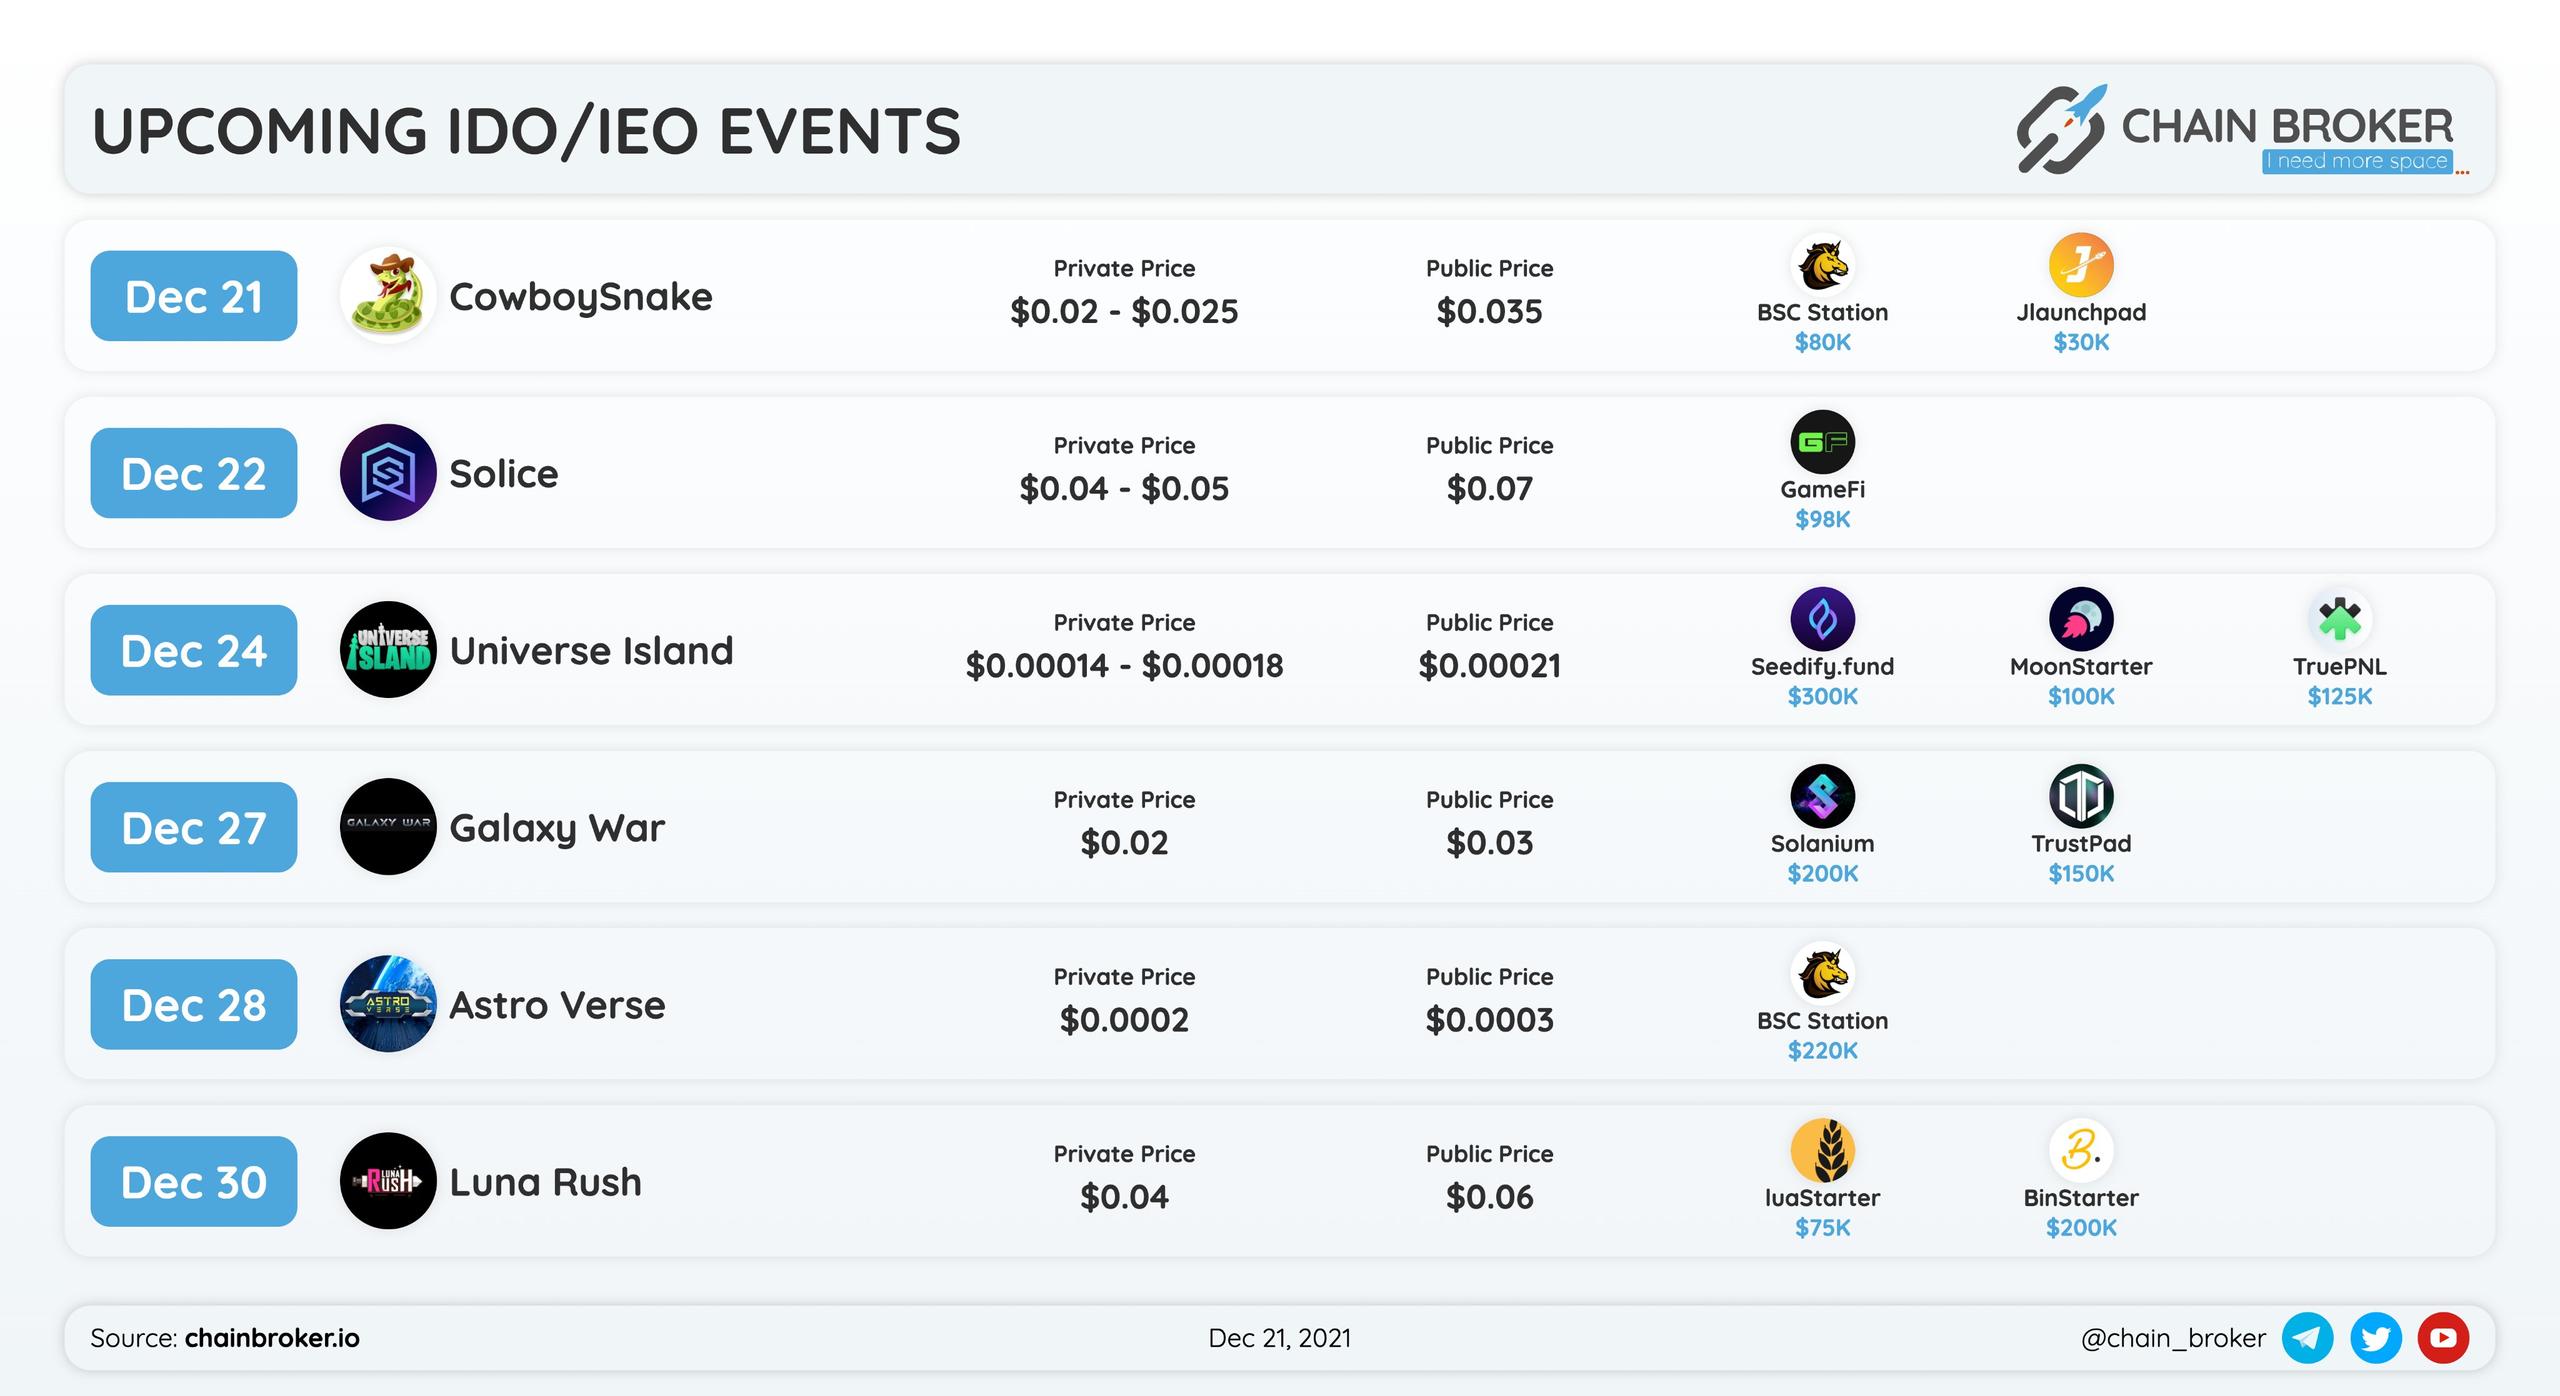
Task: Click CowboySnake private price $0.02 - $0.025
Action: [x=1124, y=311]
